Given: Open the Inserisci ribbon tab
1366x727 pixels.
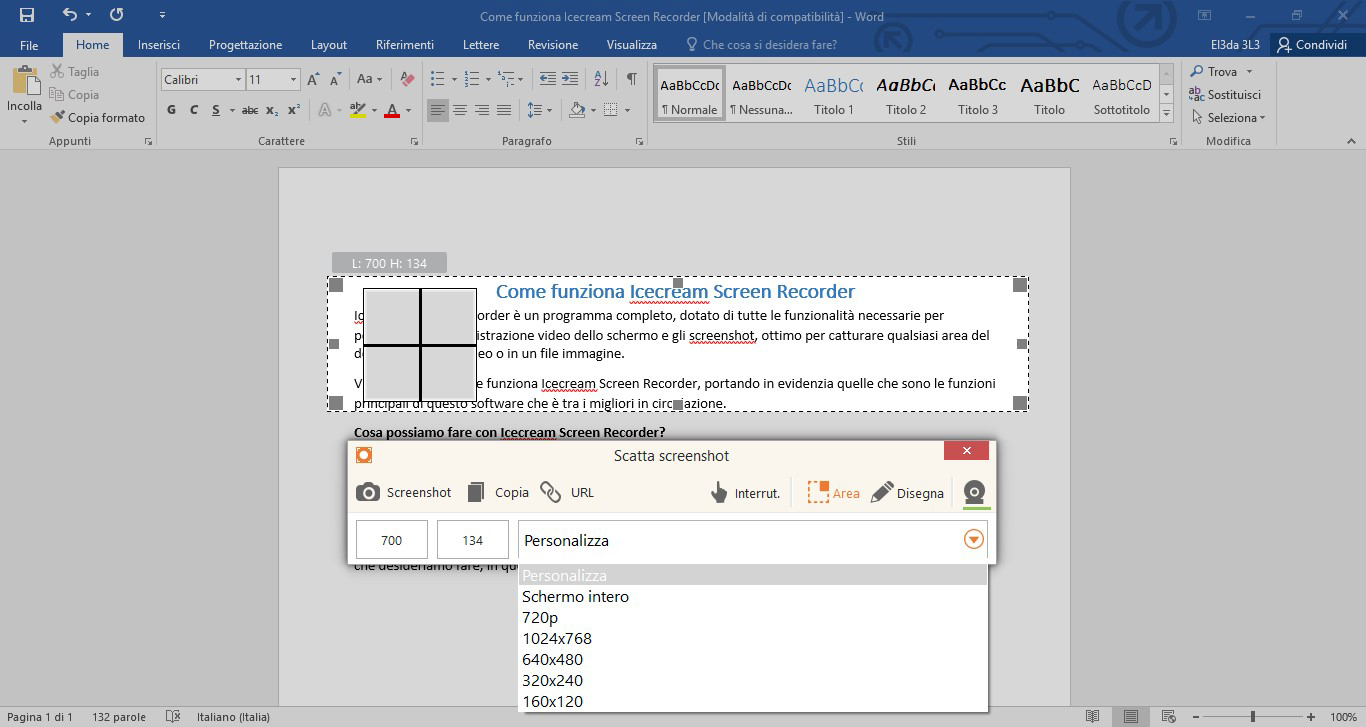Looking at the screenshot, I should pos(159,45).
